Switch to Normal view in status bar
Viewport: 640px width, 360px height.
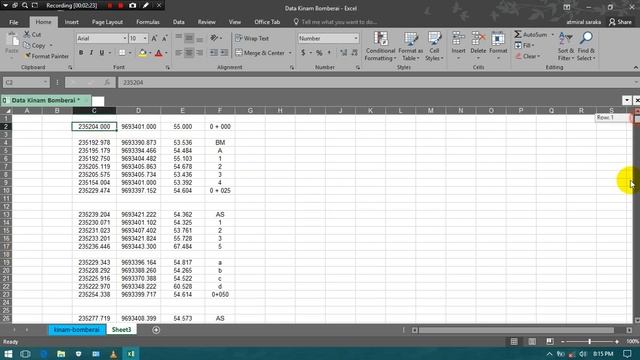514,342
